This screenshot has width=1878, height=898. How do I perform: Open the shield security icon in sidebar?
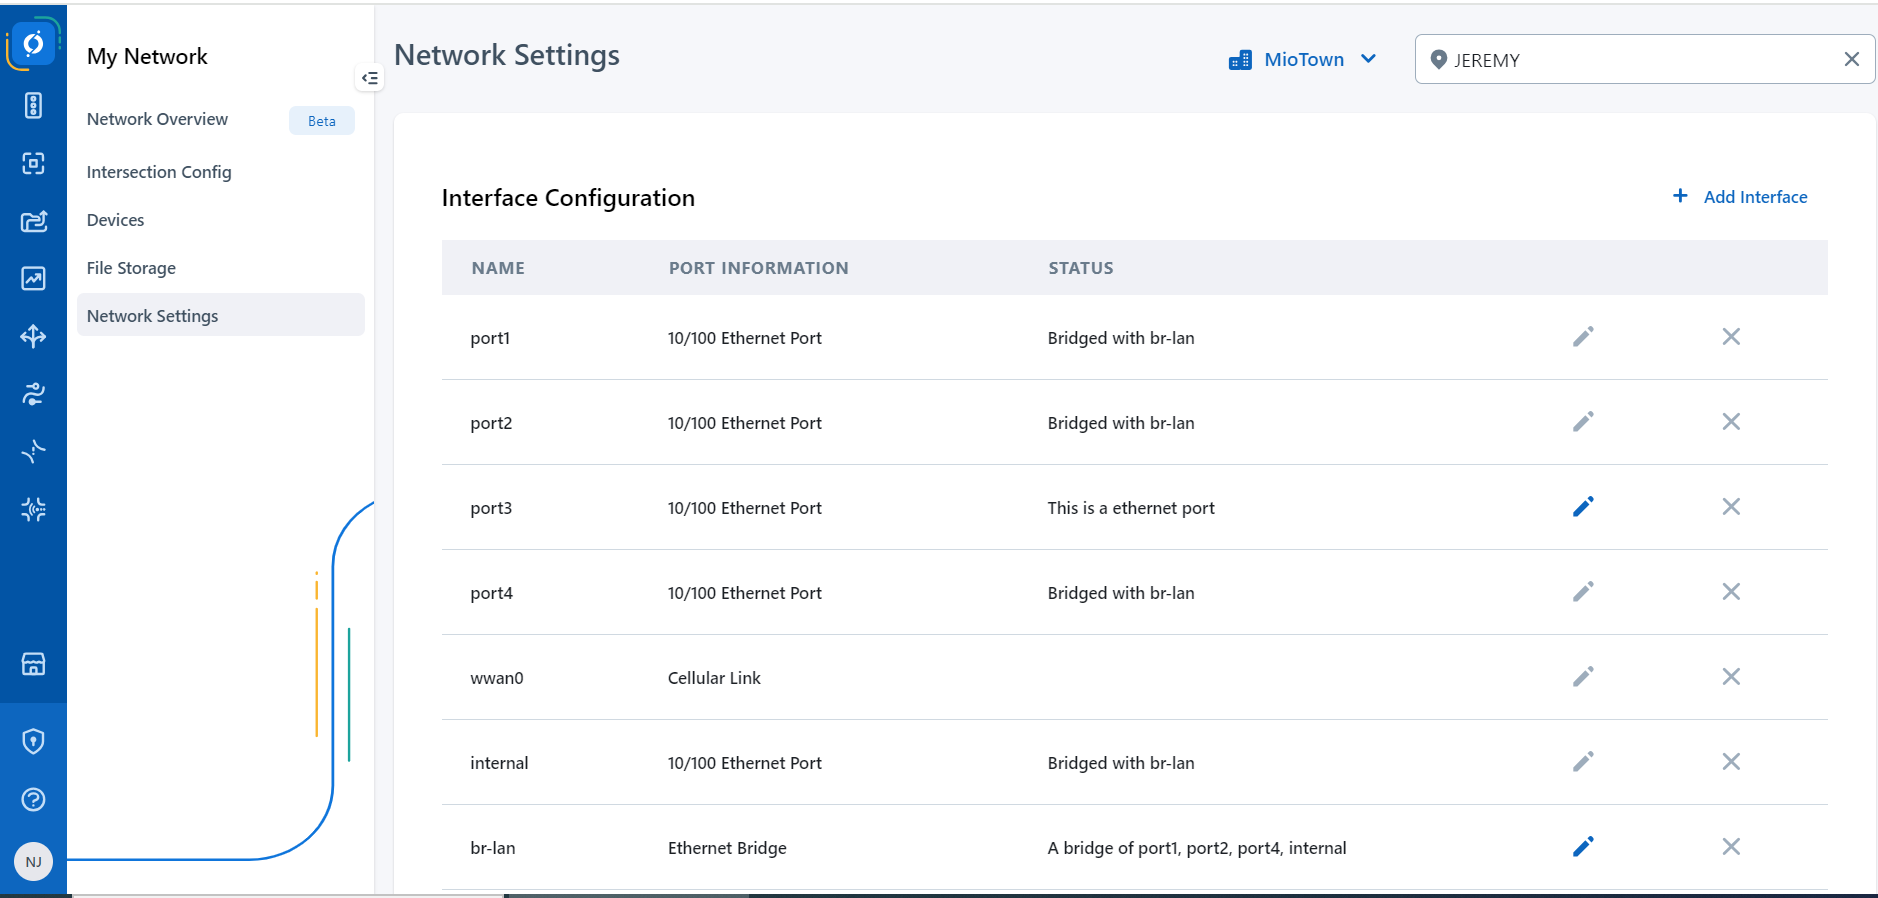click(33, 741)
